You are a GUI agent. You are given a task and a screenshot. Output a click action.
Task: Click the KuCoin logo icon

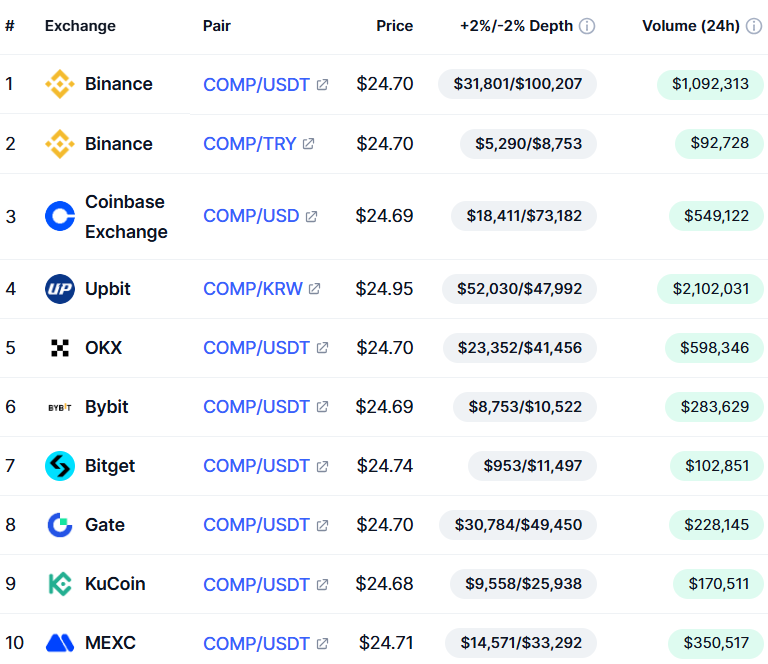click(x=60, y=584)
